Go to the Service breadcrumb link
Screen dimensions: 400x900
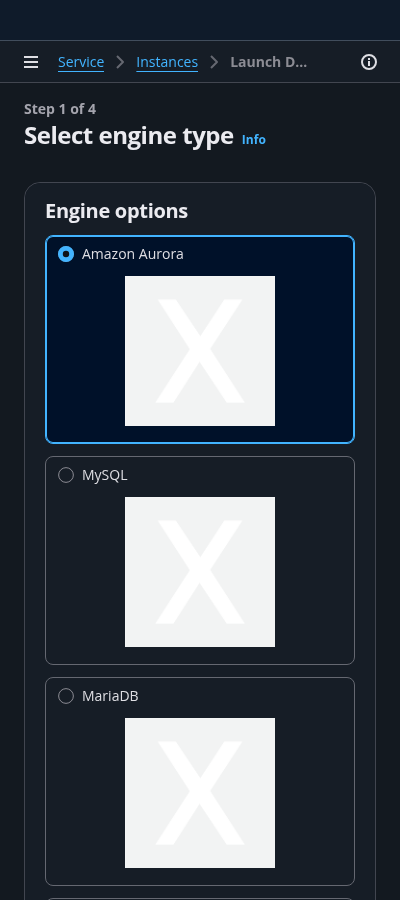[81, 62]
